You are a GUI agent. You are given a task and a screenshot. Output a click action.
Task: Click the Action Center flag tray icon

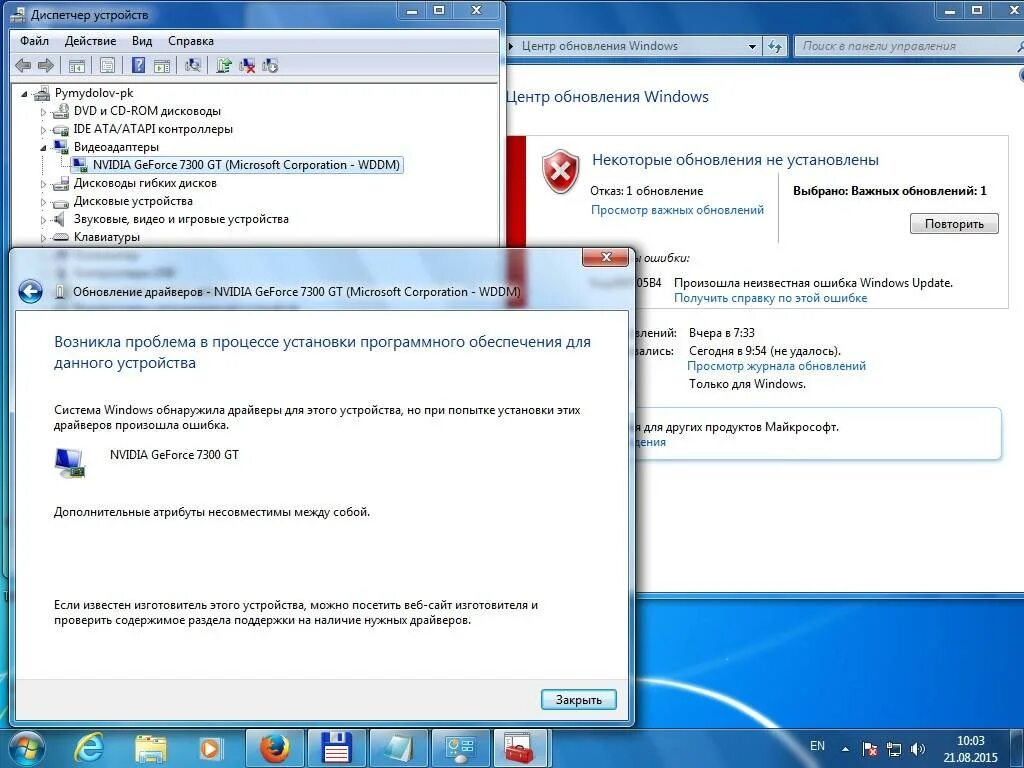(x=869, y=749)
